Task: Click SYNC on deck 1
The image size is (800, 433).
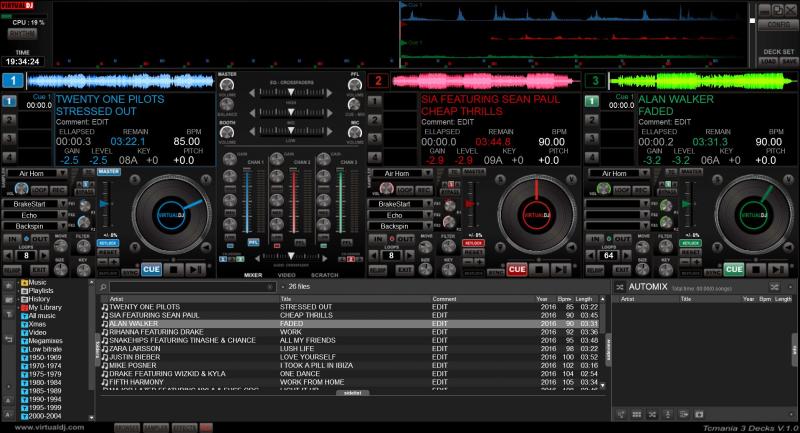Action: click(x=130, y=273)
